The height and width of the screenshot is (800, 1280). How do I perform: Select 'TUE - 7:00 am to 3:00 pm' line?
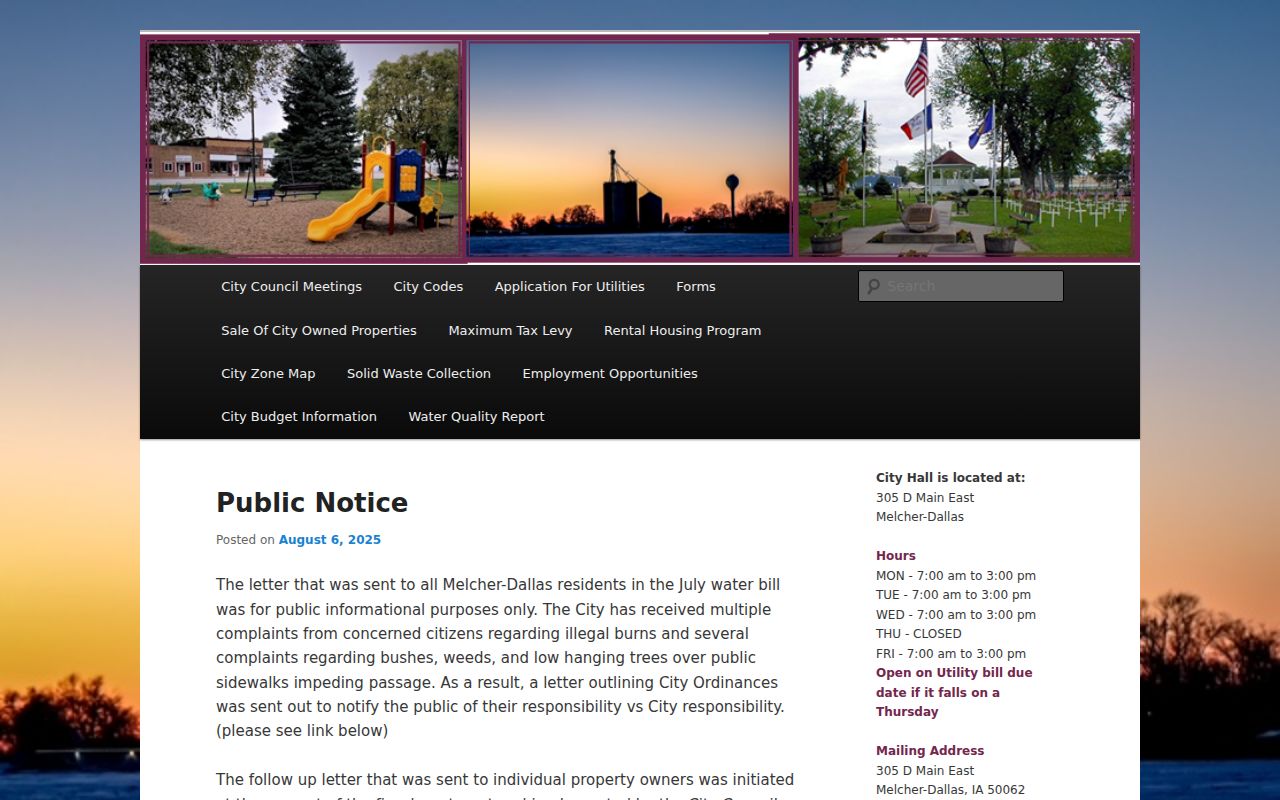coord(953,595)
